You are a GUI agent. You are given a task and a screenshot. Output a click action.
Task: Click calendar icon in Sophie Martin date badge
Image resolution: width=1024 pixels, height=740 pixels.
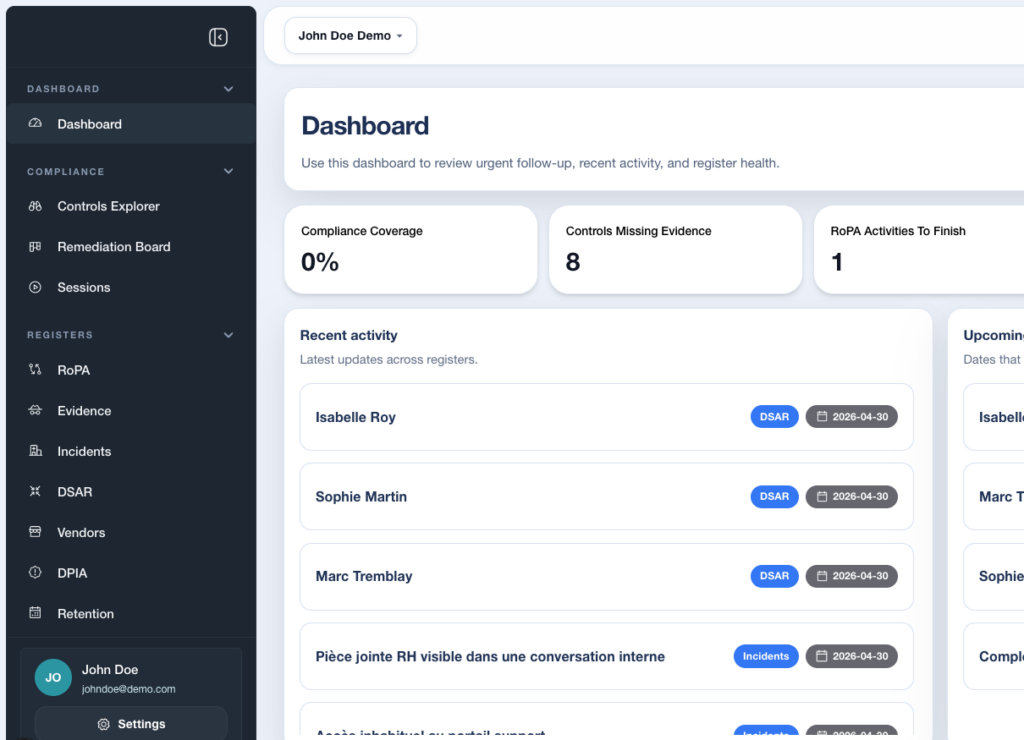coord(822,496)
